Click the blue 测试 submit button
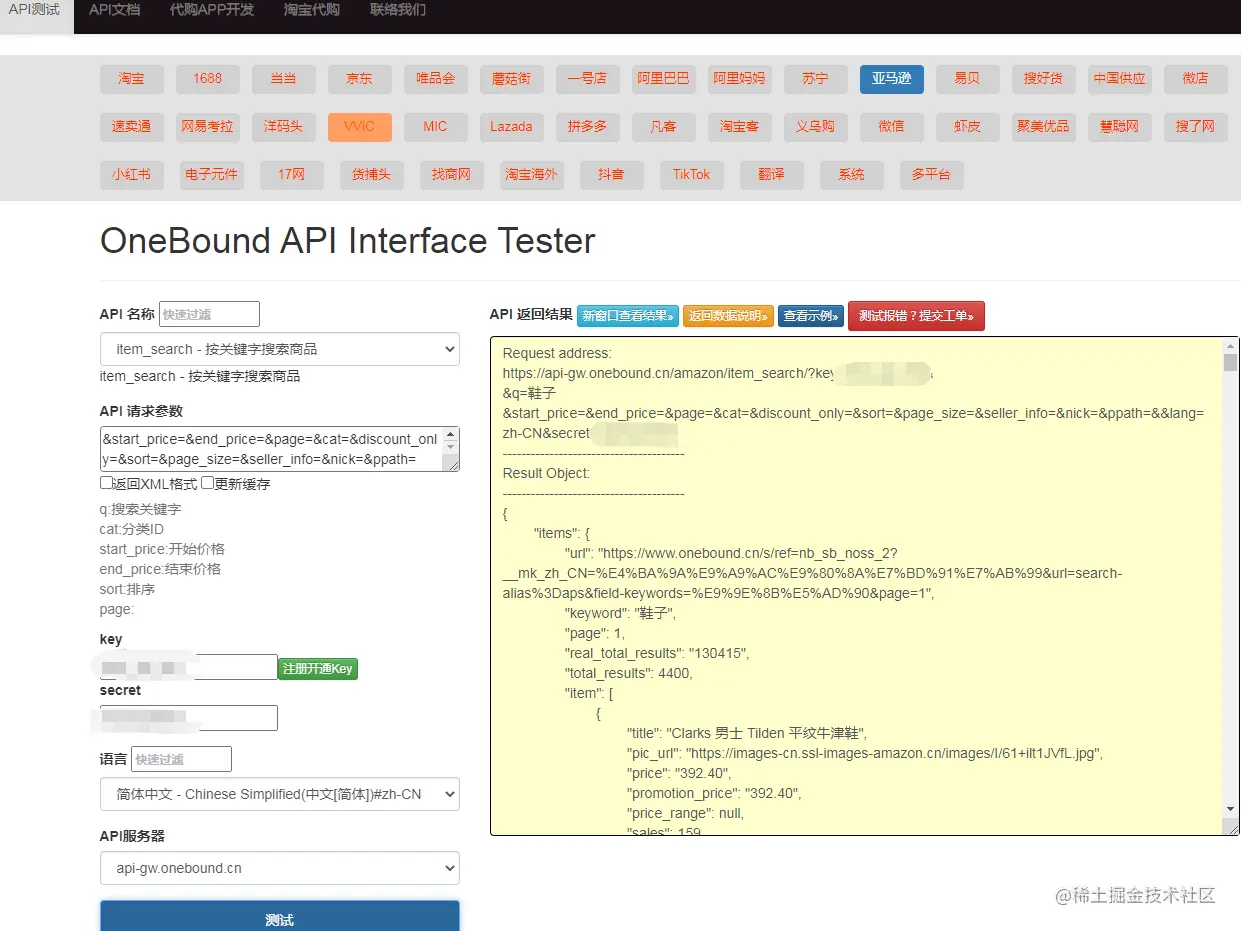 point(280,917)
